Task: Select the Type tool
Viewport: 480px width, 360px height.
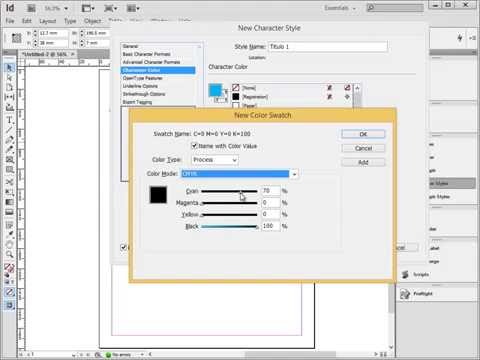Action: point(9,120)
